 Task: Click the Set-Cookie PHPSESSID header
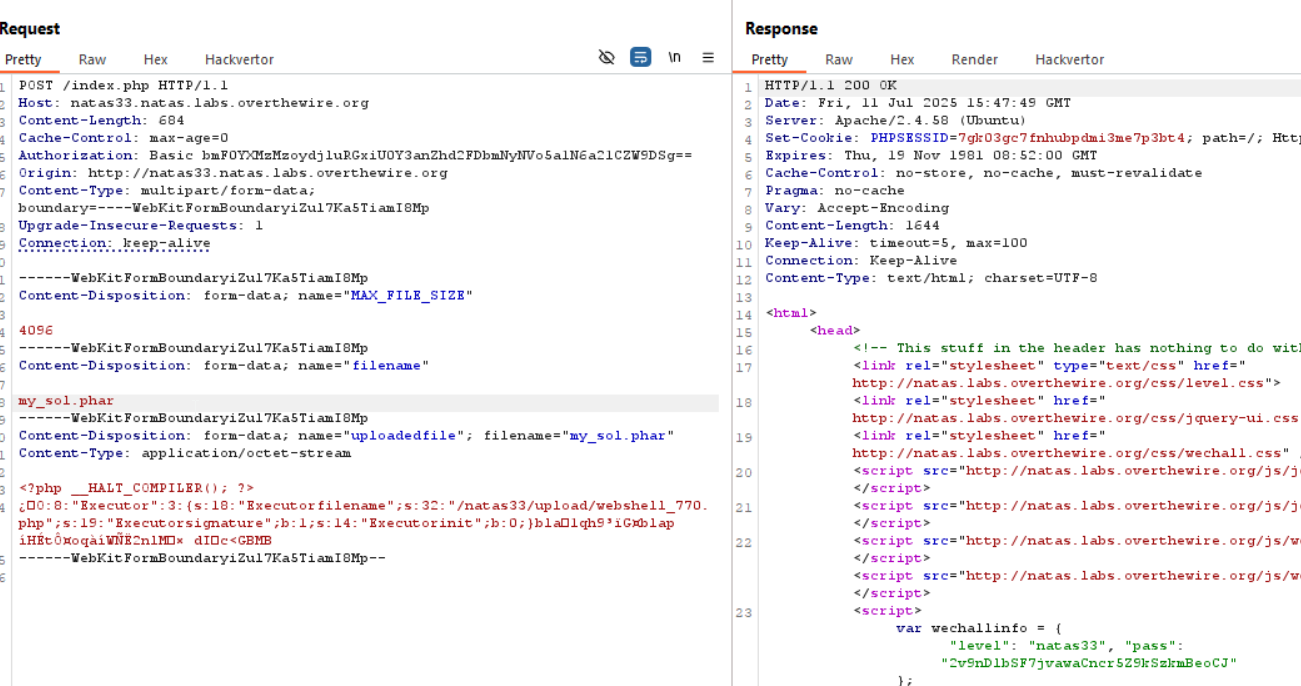[1033, 138]
